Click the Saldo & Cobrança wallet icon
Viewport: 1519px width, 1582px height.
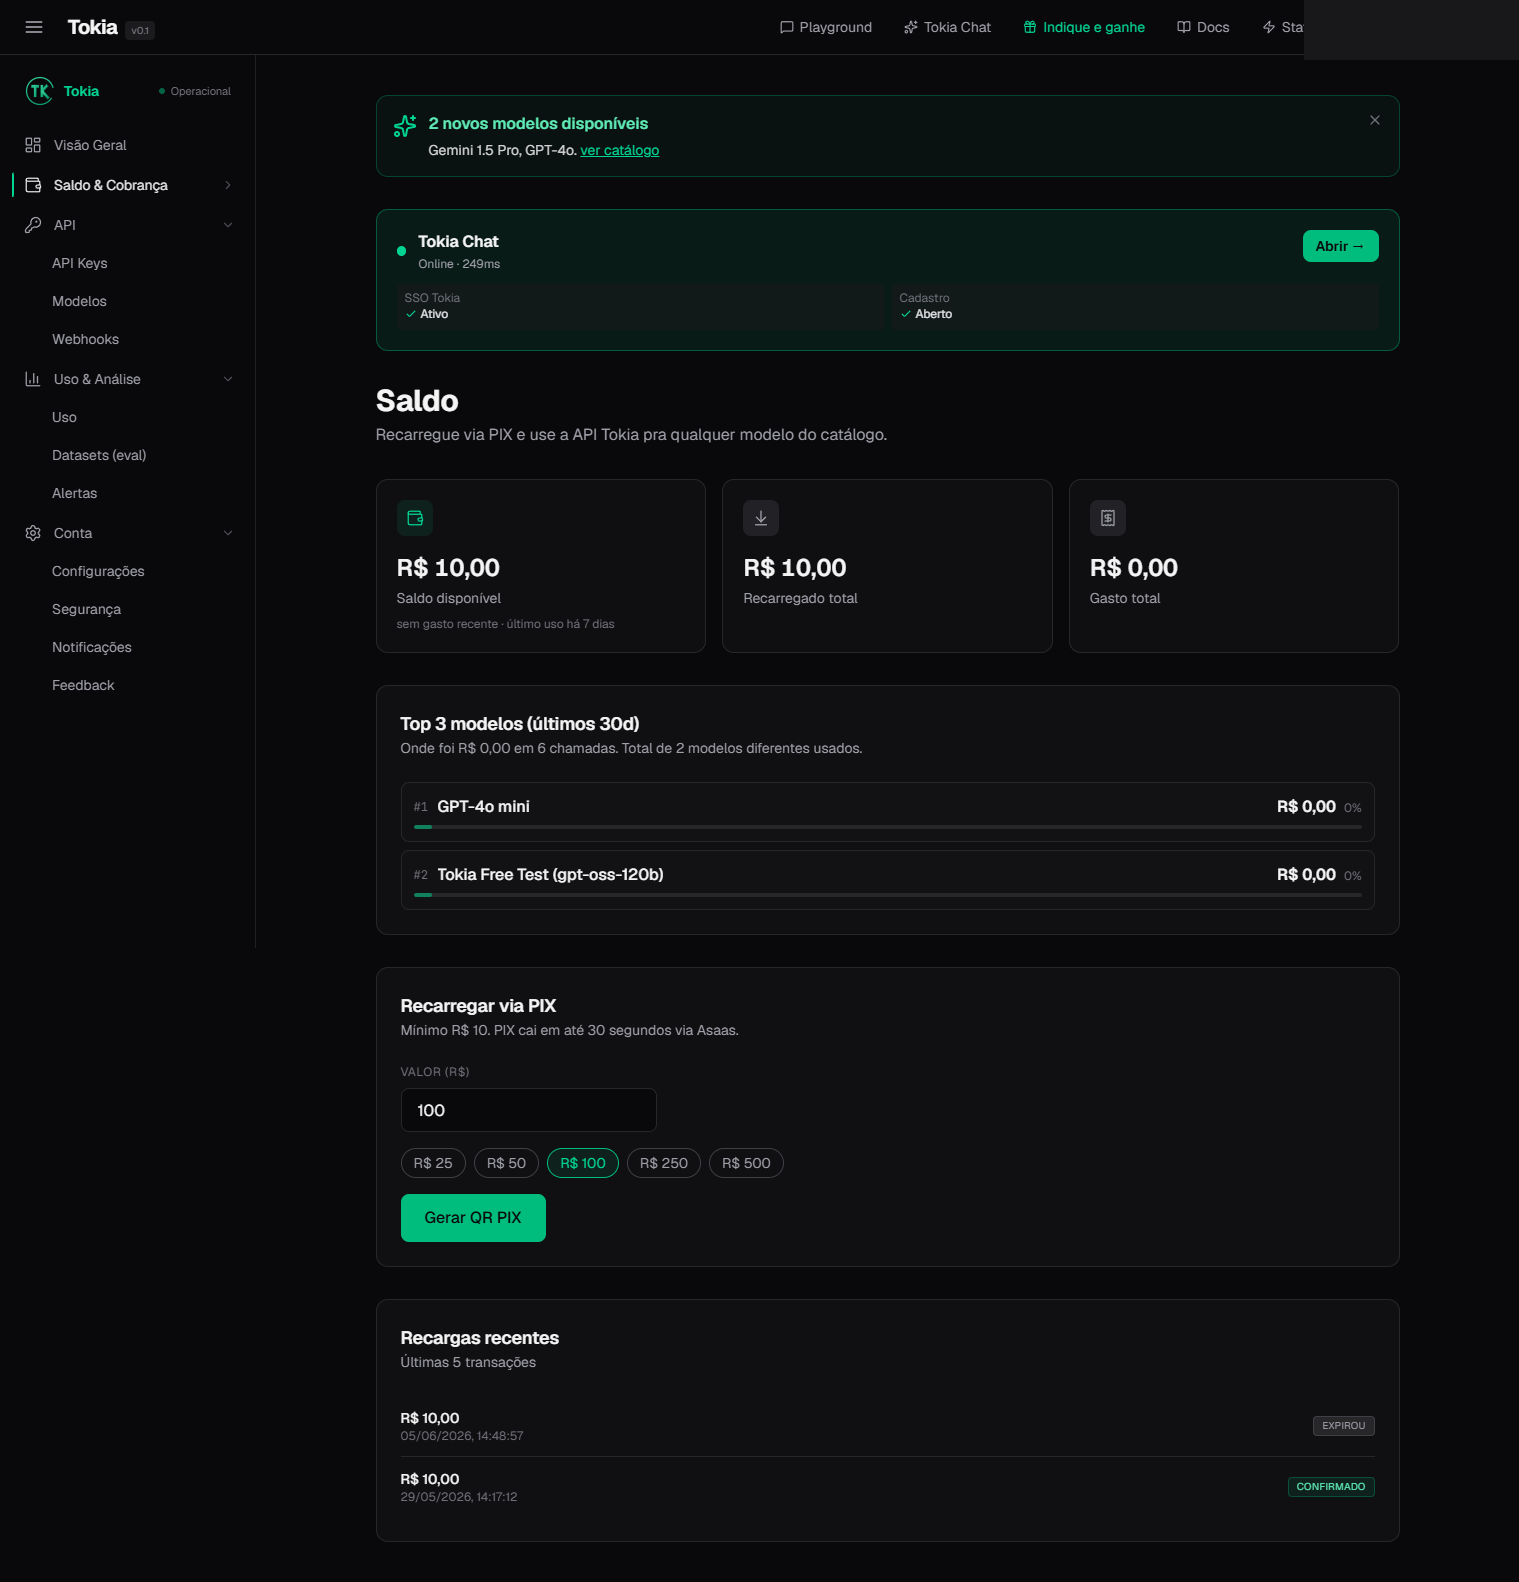point(33,185)
